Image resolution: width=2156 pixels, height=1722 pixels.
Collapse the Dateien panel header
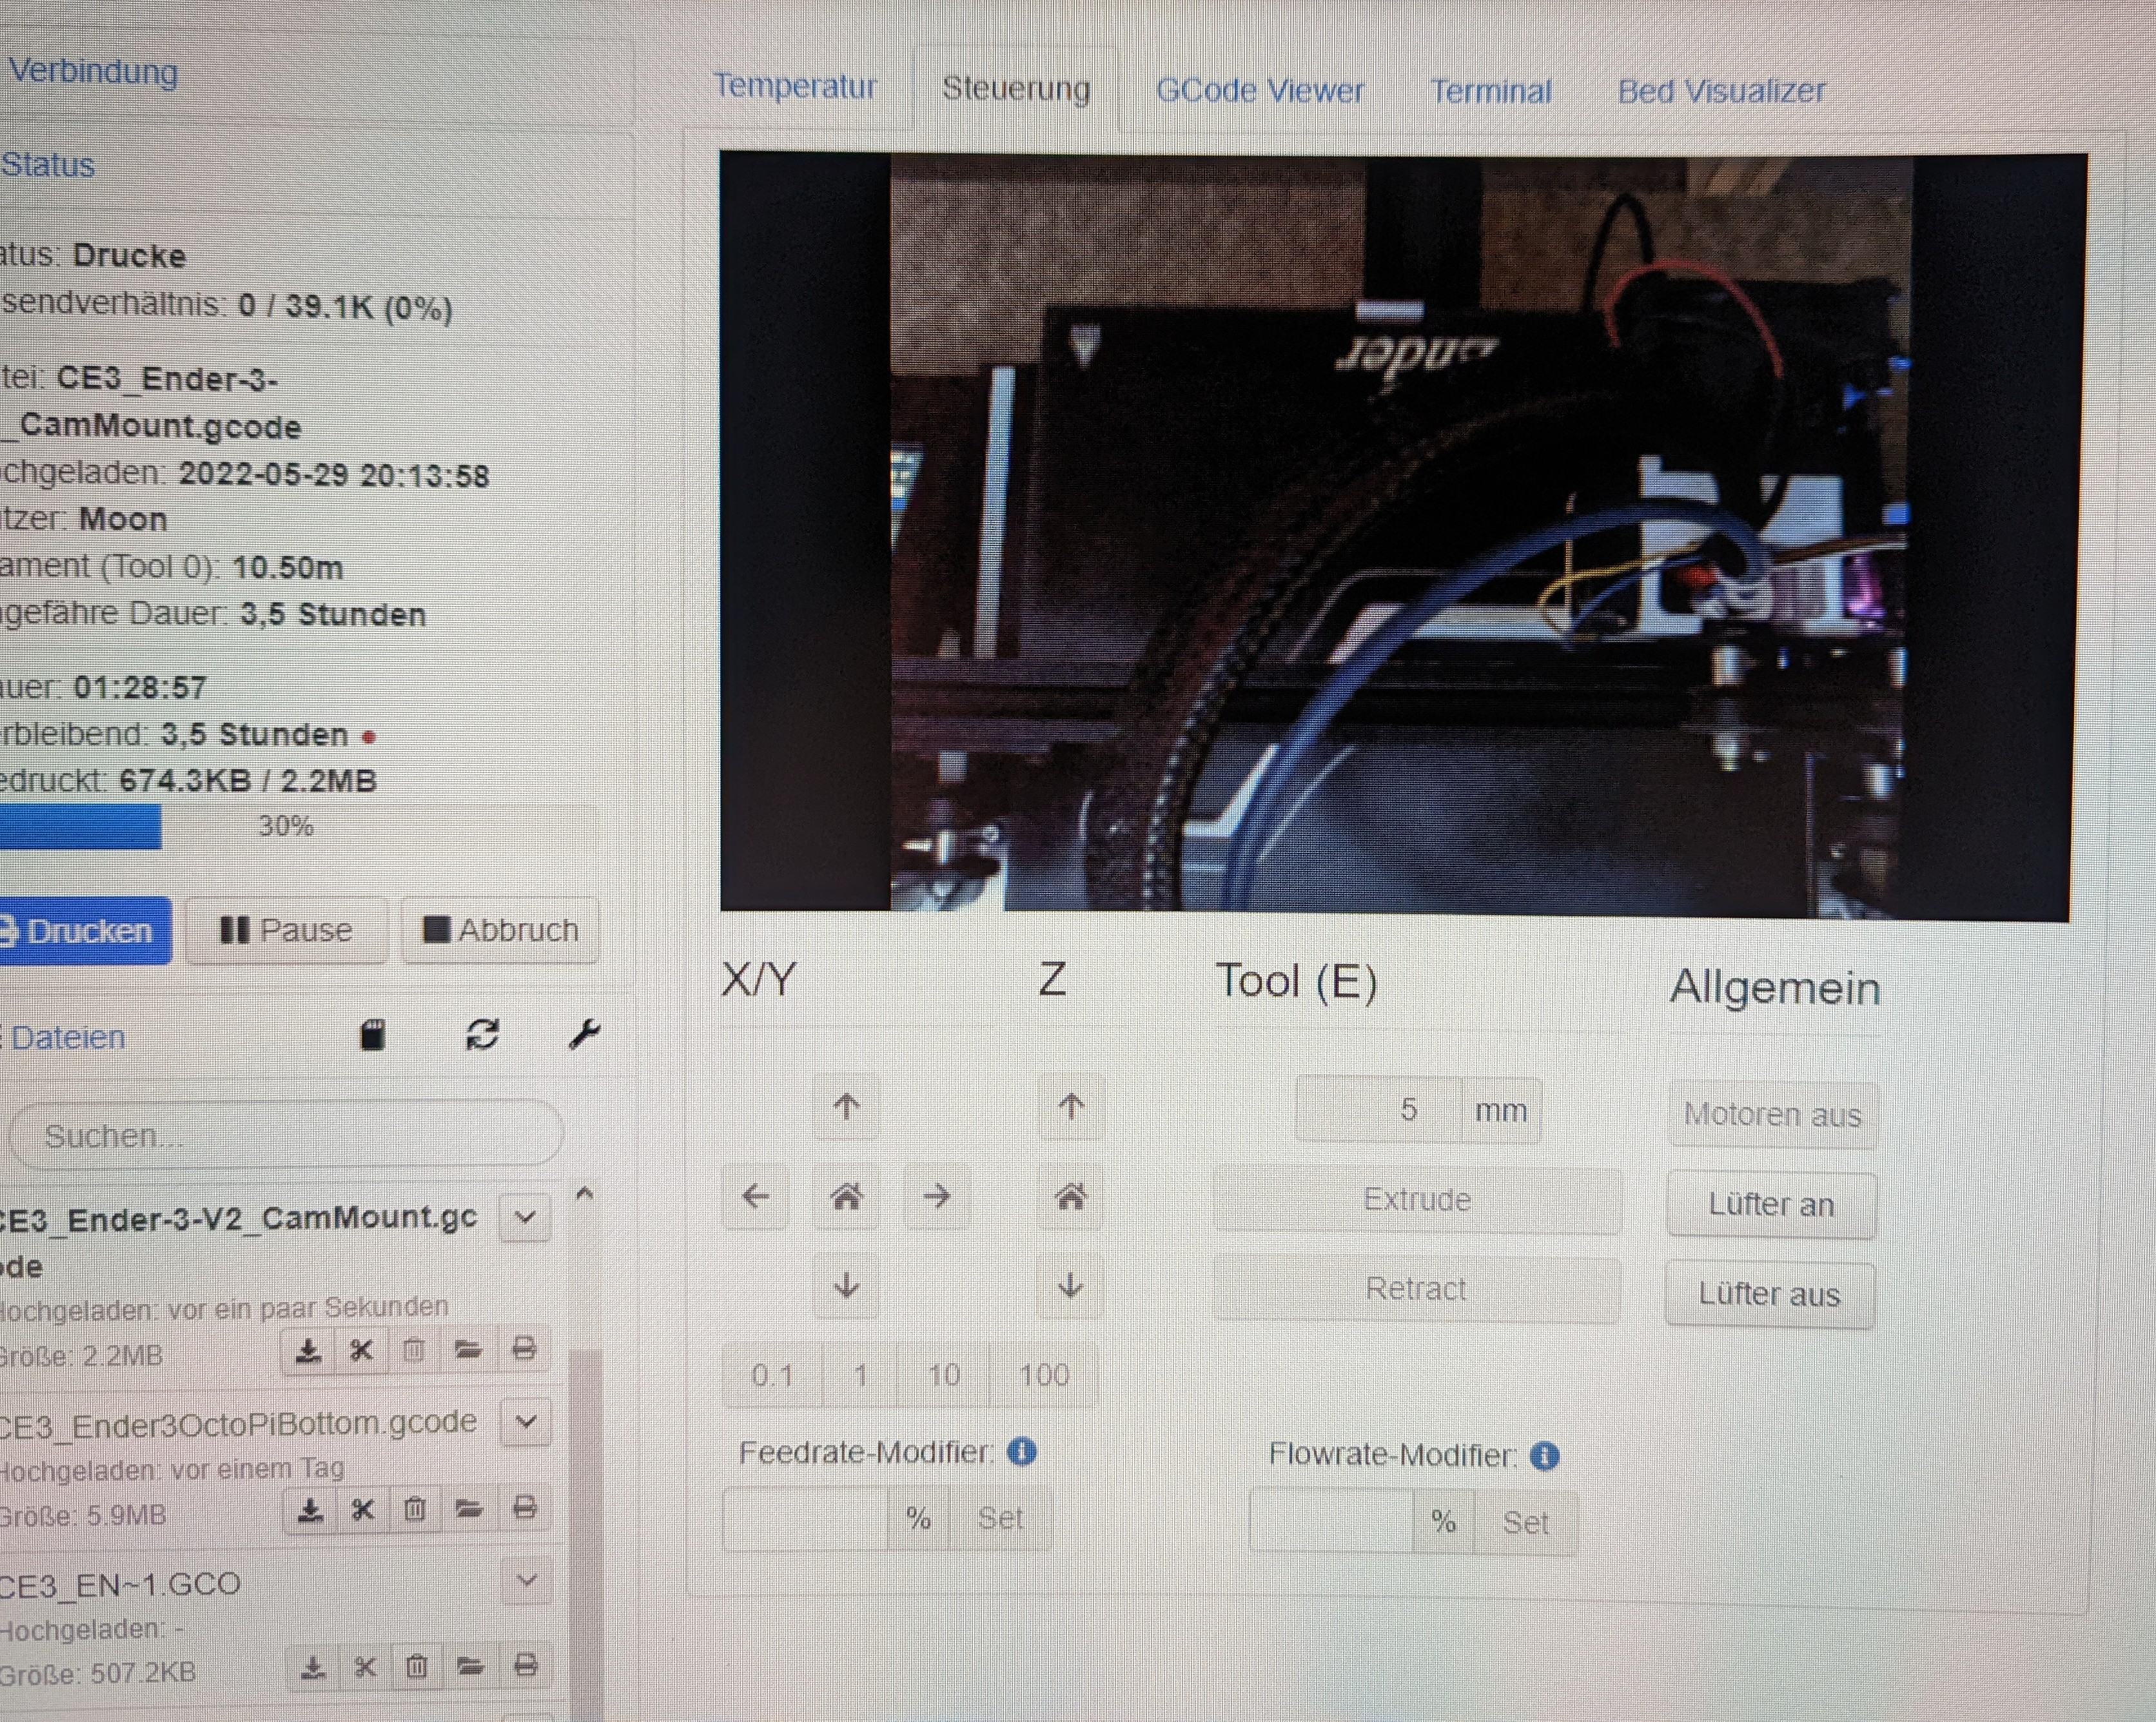(68, 1037)
